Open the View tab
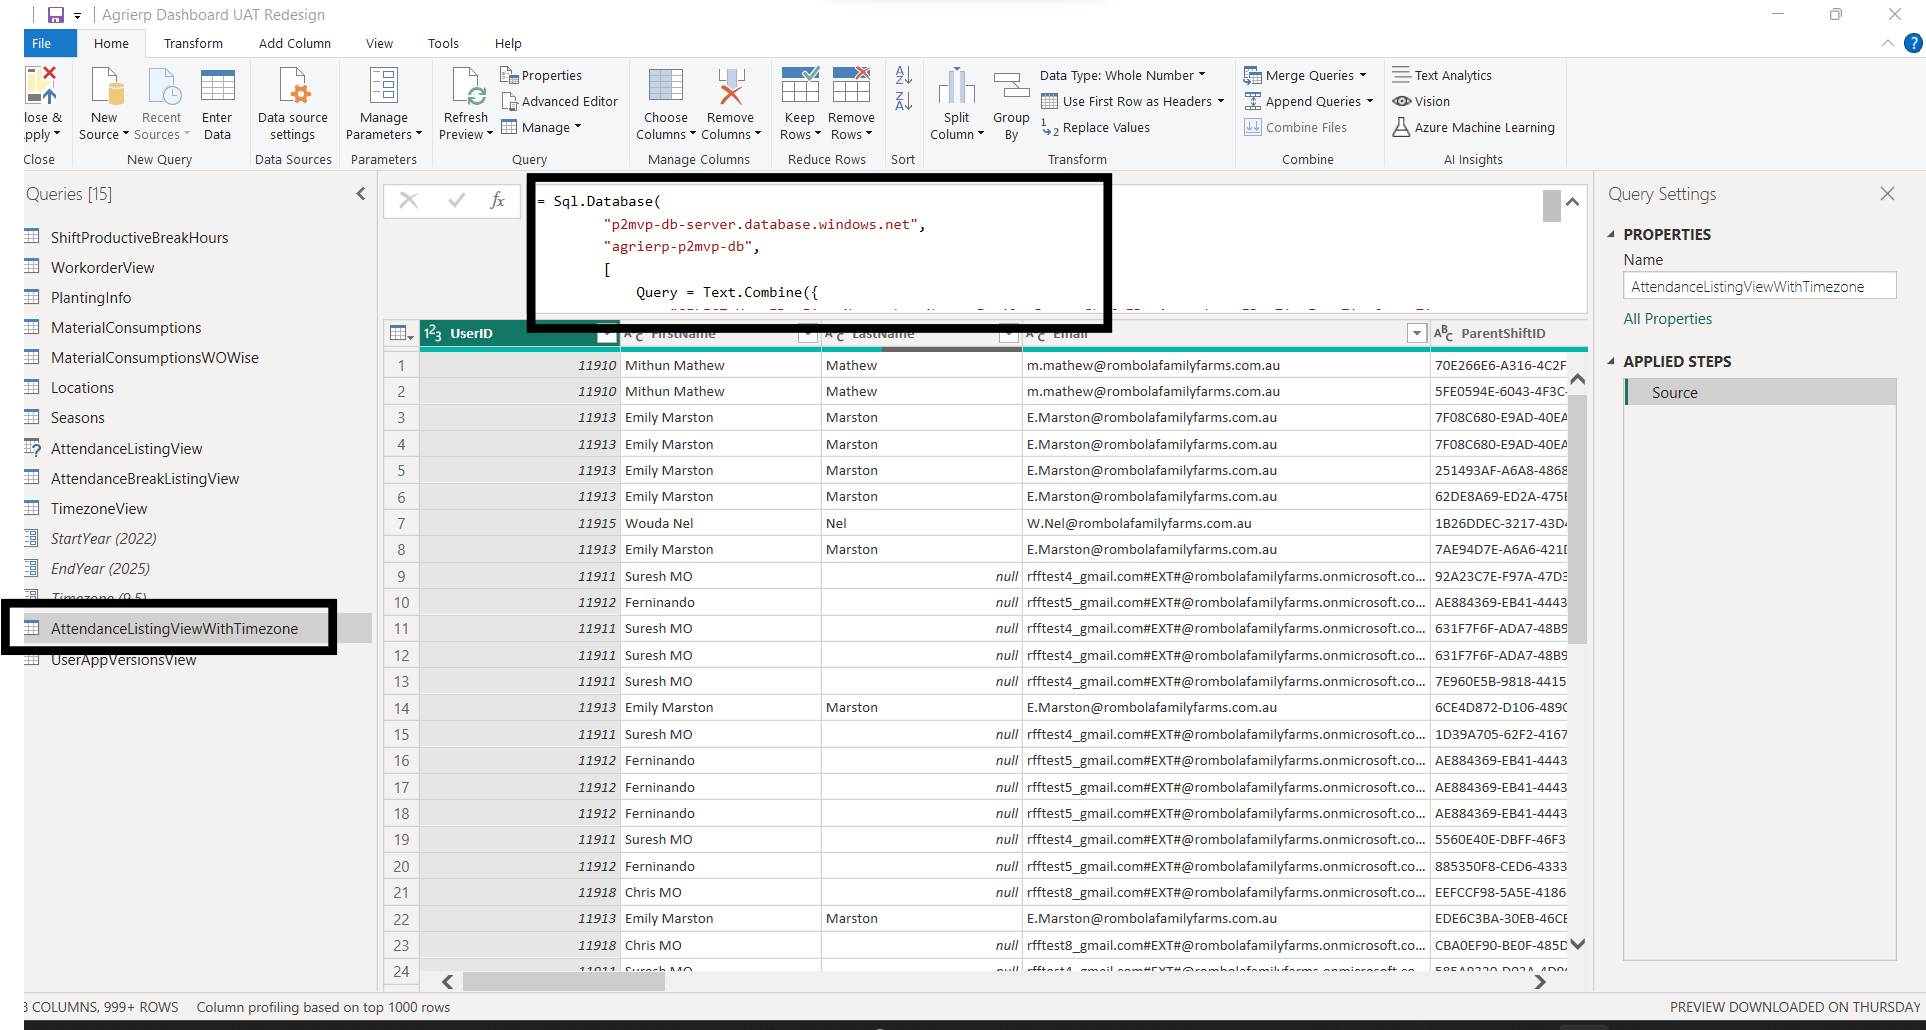1926x1030 pixels. [x=379, y=43]
